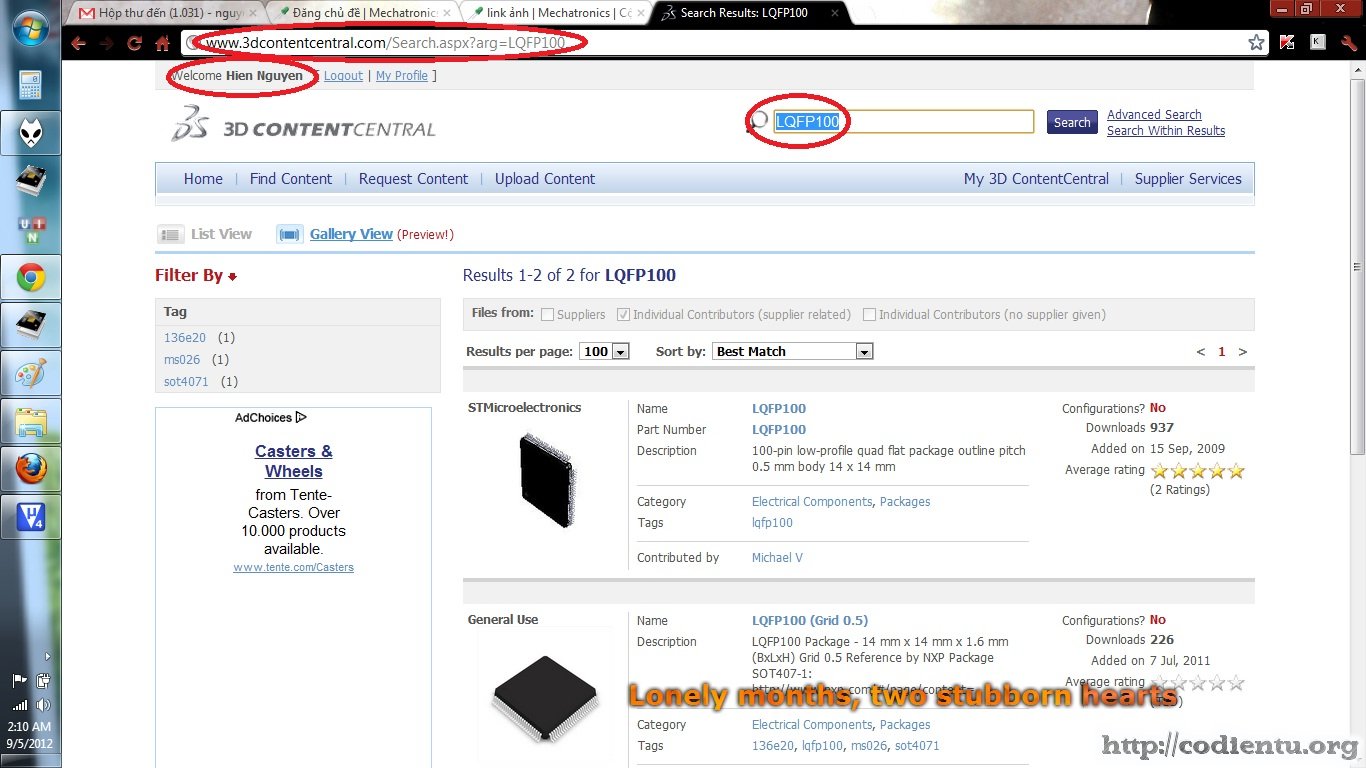Image resolution: width=1366 pixels, height=768 pixels.
Task: Bookmark this page with the star icon
Action: pyautogui.click(x=1256, y=42)
